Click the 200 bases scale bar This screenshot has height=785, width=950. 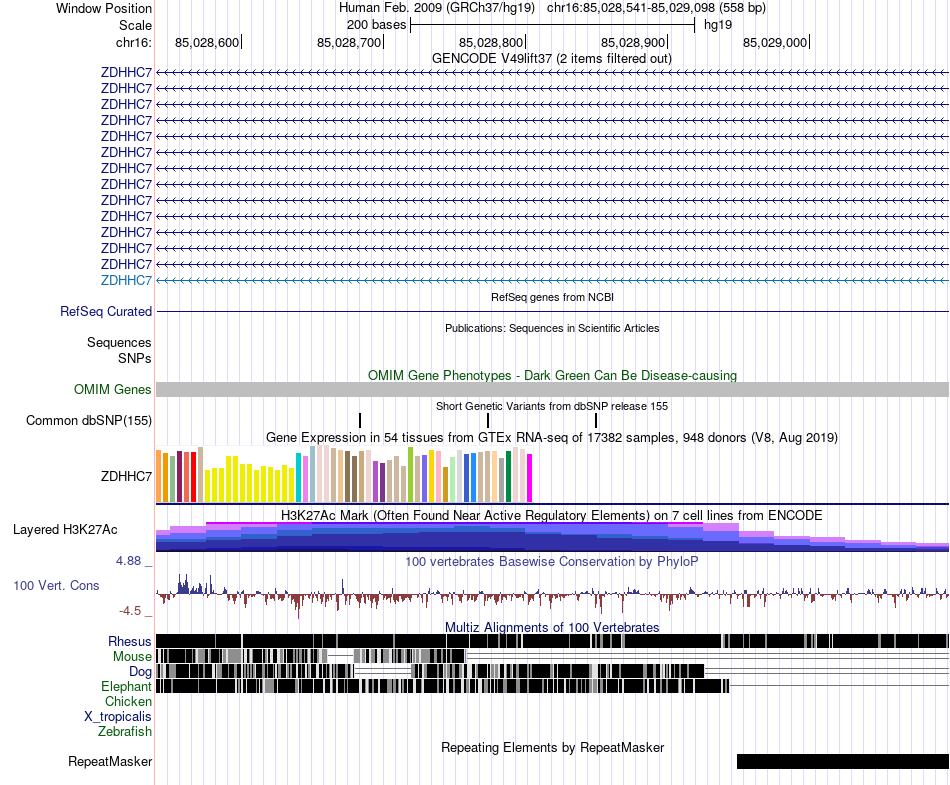click(552, 25)
